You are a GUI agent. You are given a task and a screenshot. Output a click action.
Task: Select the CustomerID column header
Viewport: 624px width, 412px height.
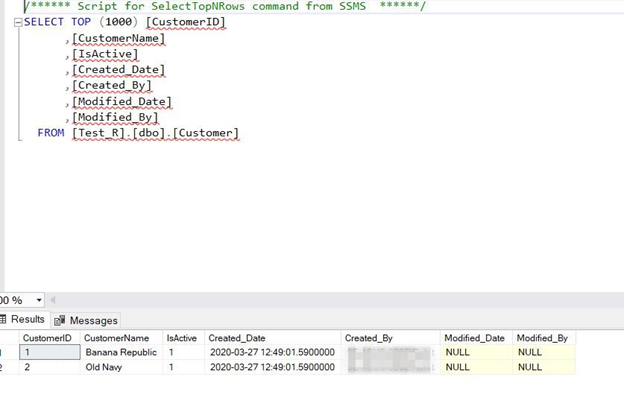(47, 338)
